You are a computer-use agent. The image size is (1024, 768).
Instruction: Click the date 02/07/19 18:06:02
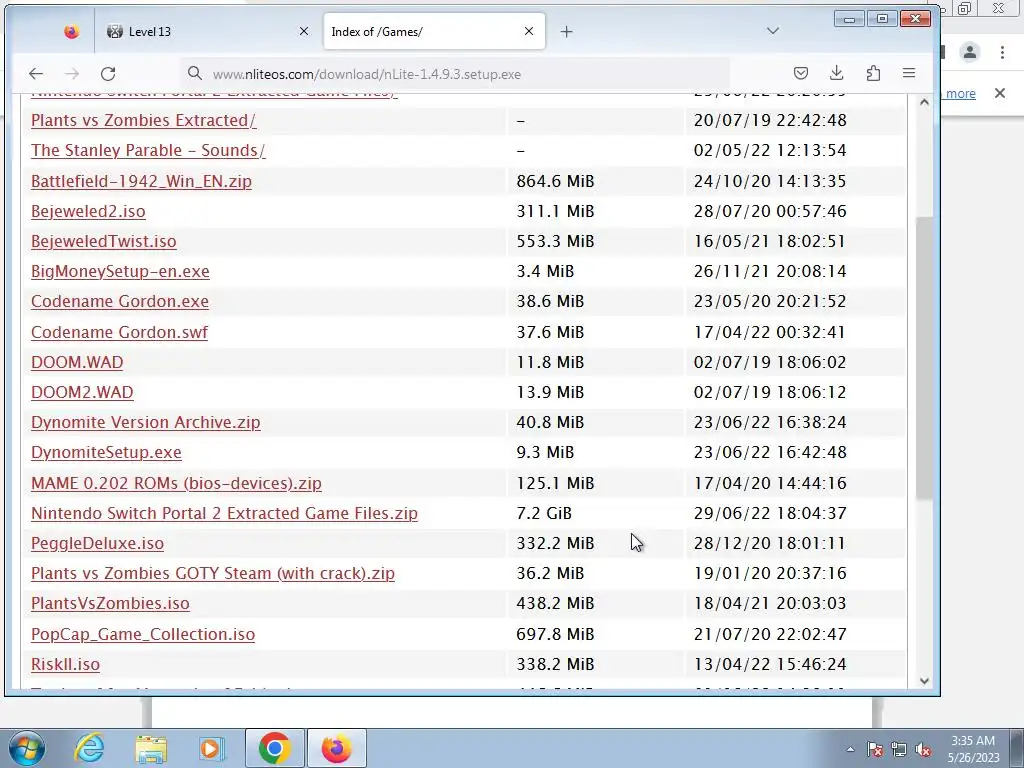click(770, 362)
